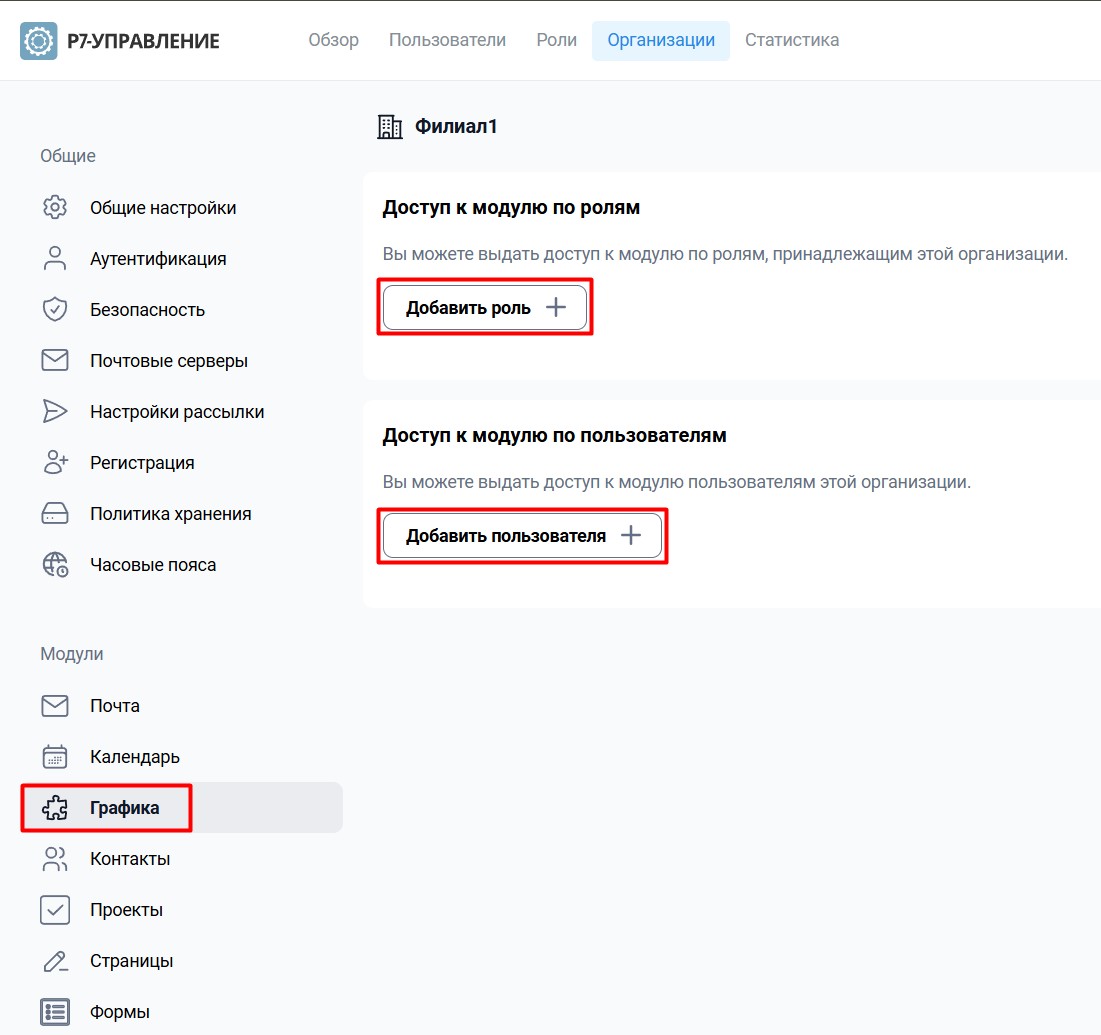Open the Контакты module item
This screenshot has width=1101, height=1035.
(182, 859)
